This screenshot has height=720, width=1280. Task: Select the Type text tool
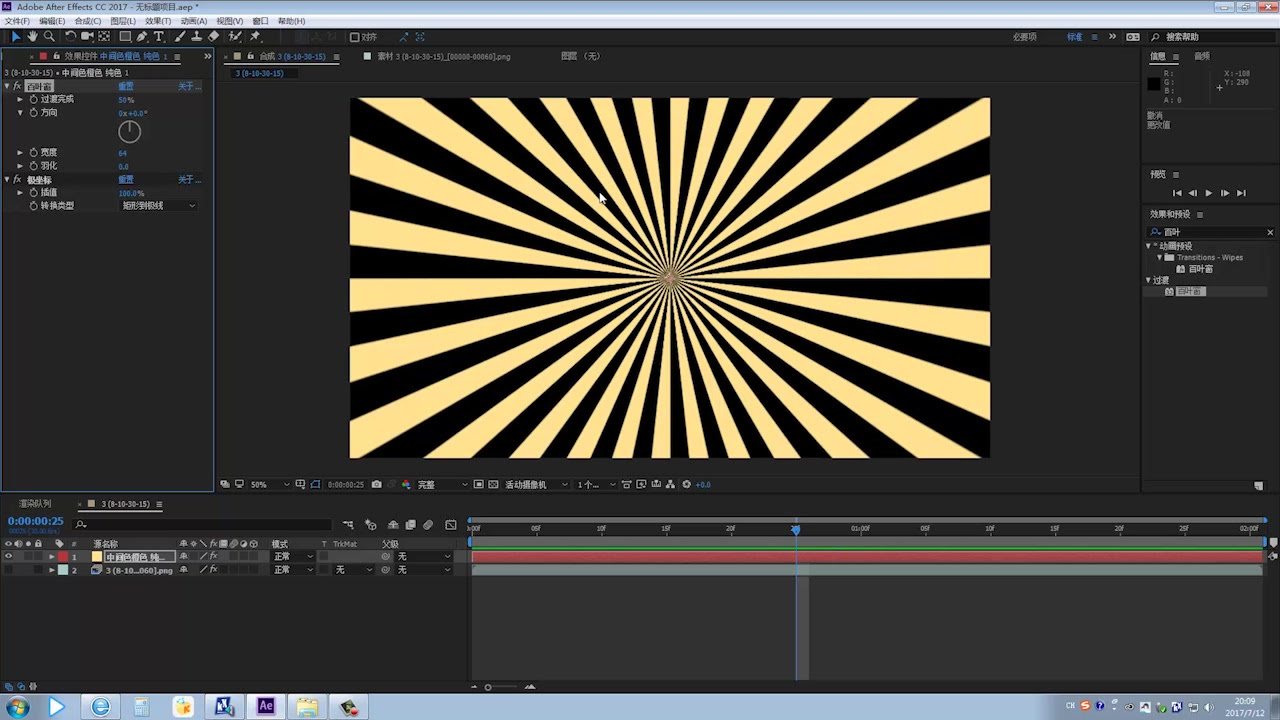(158, 36)
